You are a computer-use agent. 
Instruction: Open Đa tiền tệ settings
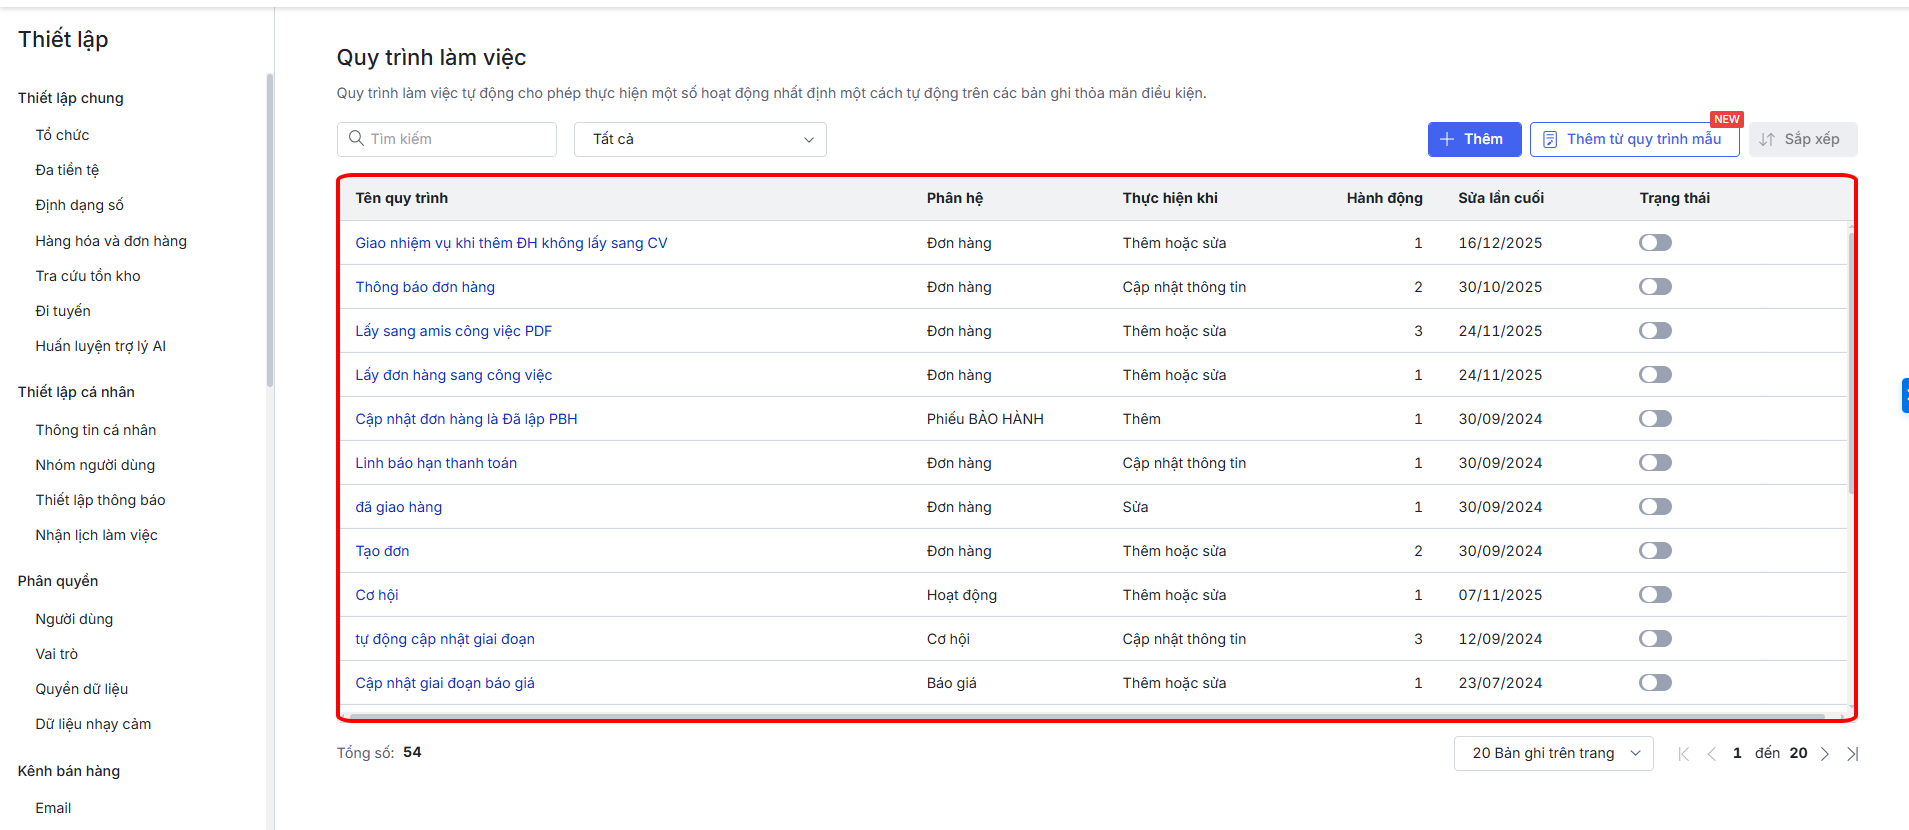(67, 170)
